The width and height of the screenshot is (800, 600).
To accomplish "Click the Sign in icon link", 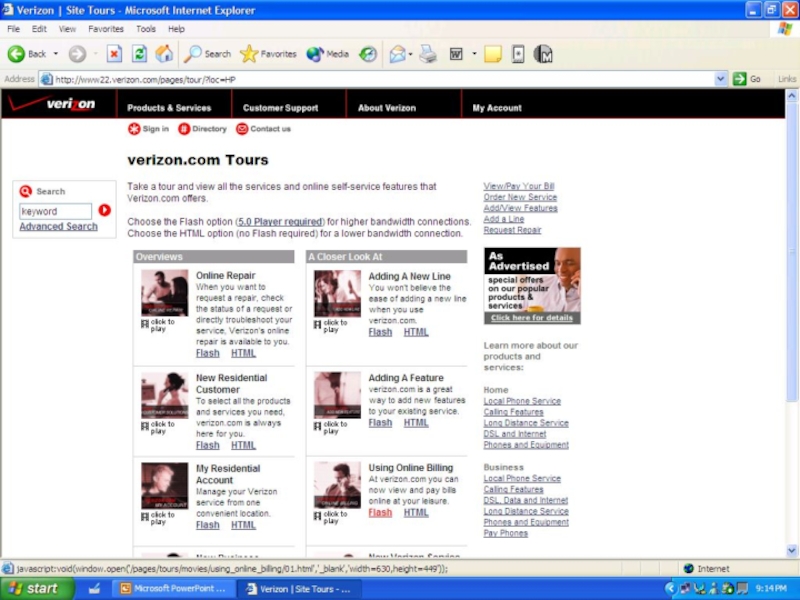I will [148, 129].
